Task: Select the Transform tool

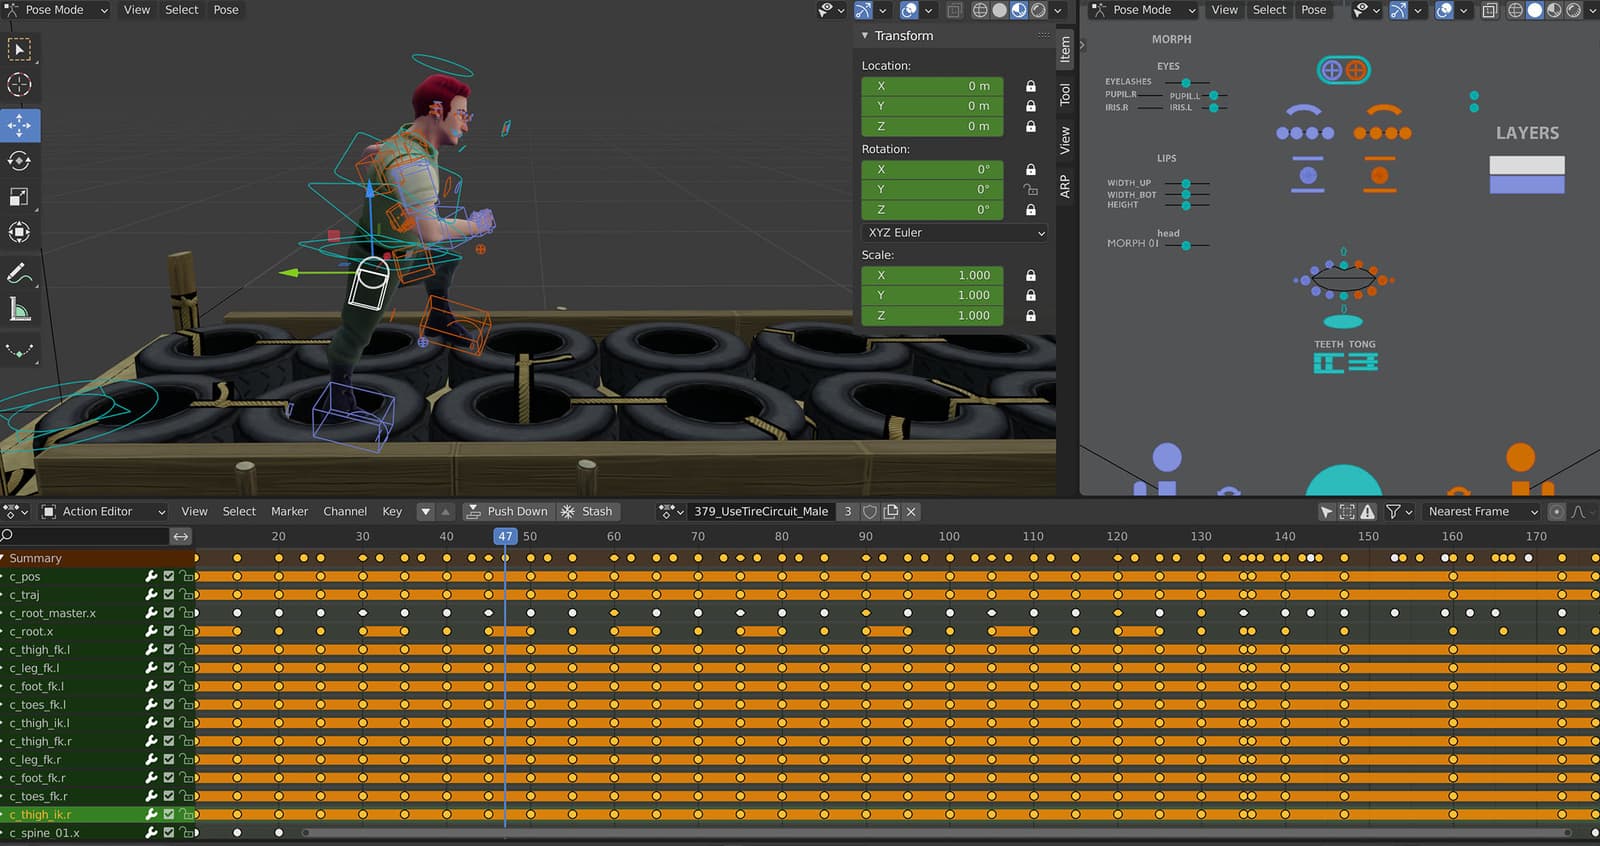Action: pos(19,232)
